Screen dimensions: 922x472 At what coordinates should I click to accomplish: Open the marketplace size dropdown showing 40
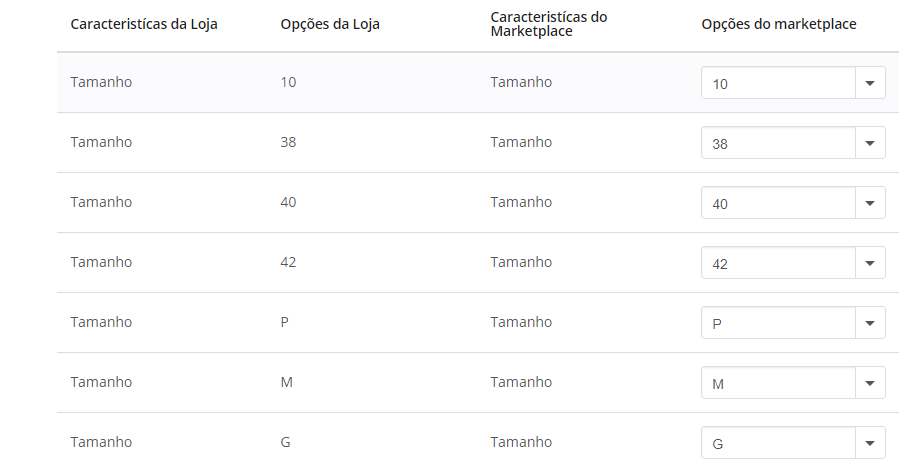793,203
